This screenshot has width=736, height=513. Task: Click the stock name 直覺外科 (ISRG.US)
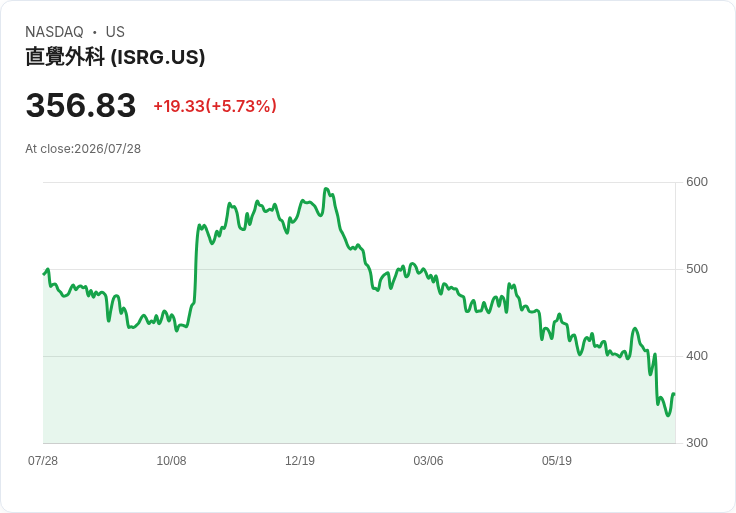[115, 57]
